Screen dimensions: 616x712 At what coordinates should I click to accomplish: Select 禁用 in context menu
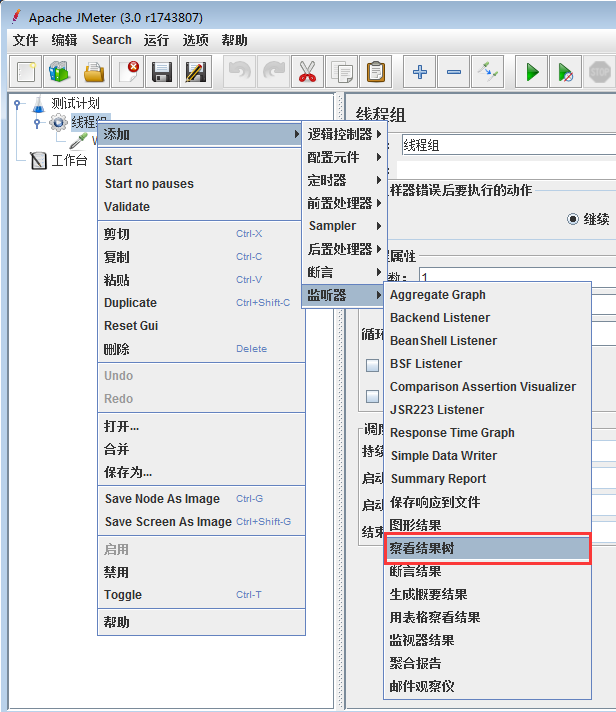tap(202, 572)
